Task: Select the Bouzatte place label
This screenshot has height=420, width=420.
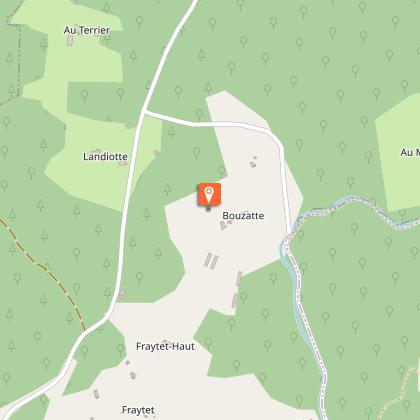Action: (243, 216)
